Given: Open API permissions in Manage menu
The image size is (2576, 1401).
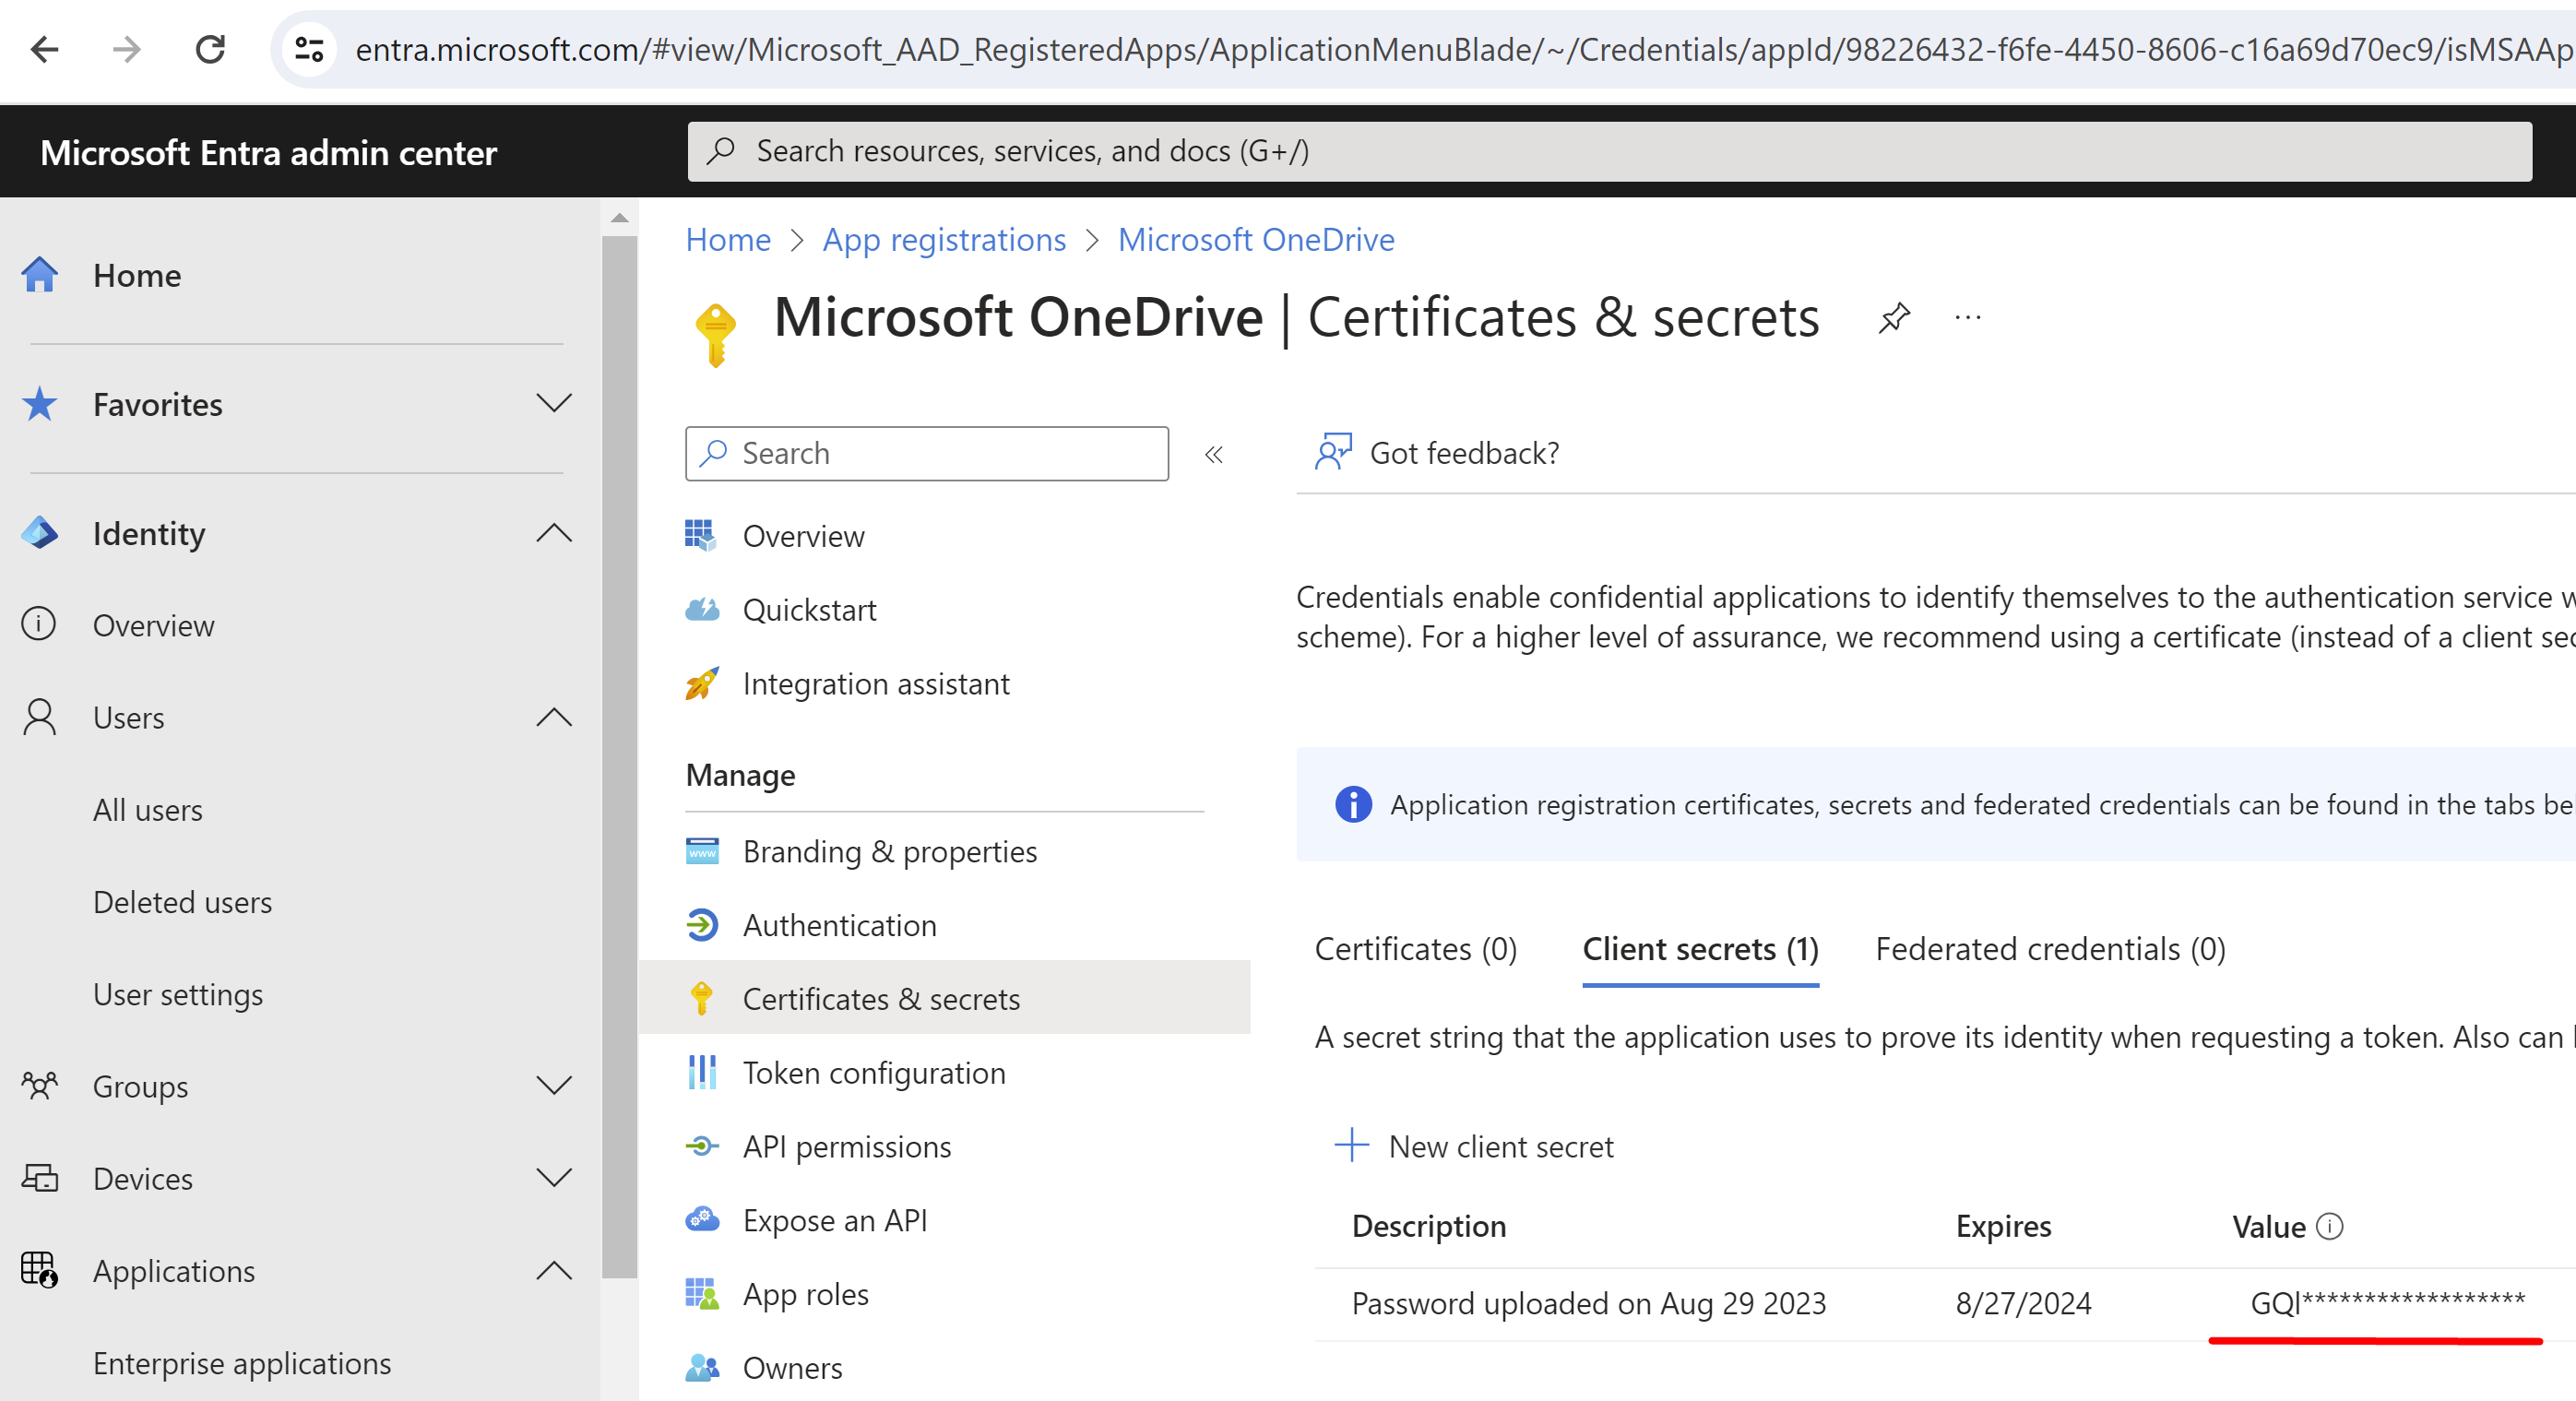Looking at the screenshot, I should point(846,1146).
